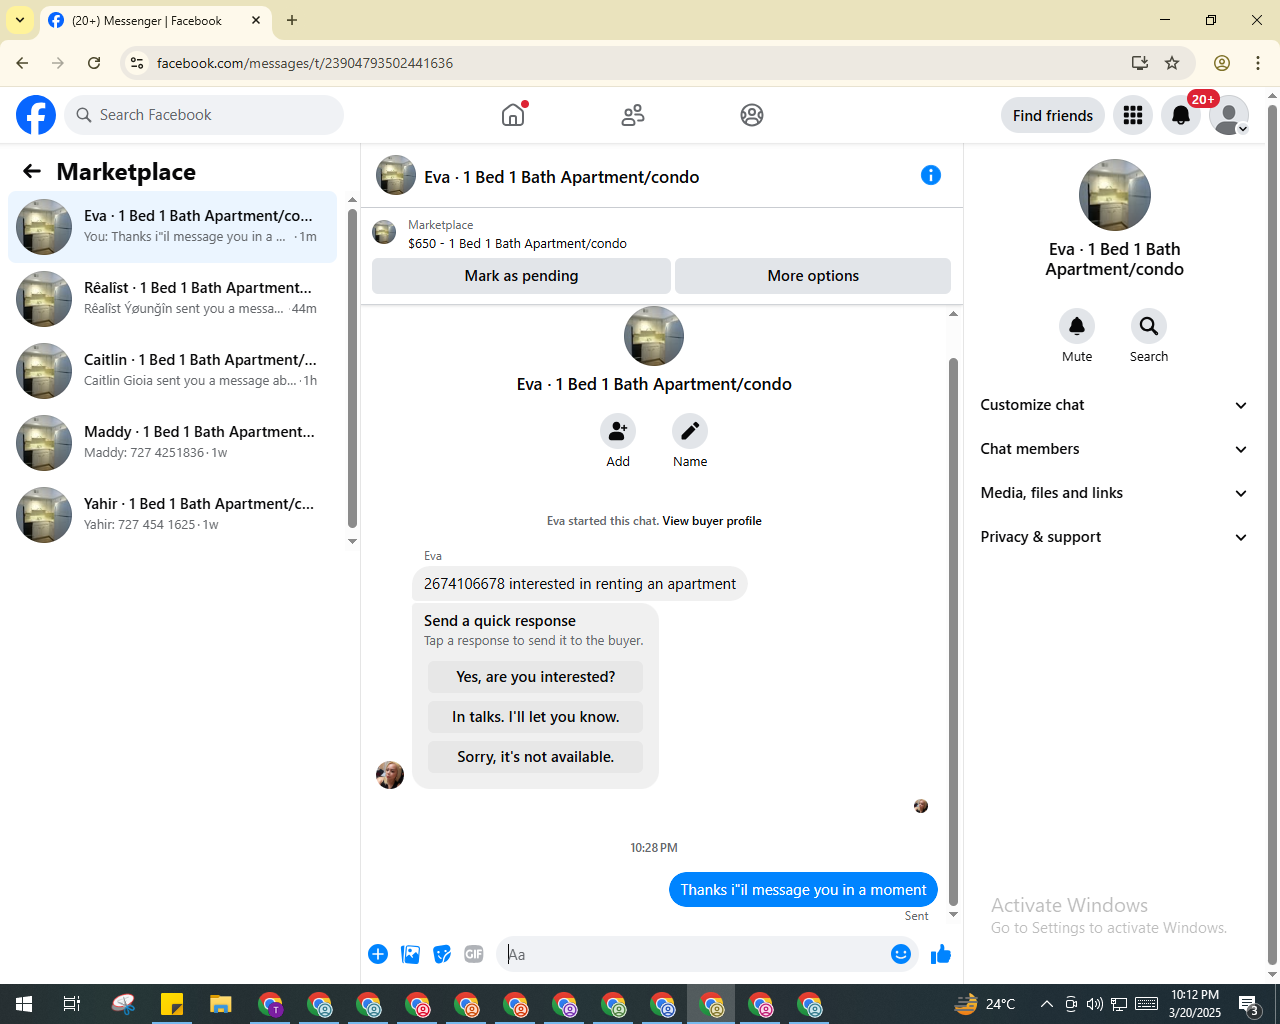Open Yahir's 1 Bed 1 Bath conversation
1280x1024 pixels.
[173, 515]
